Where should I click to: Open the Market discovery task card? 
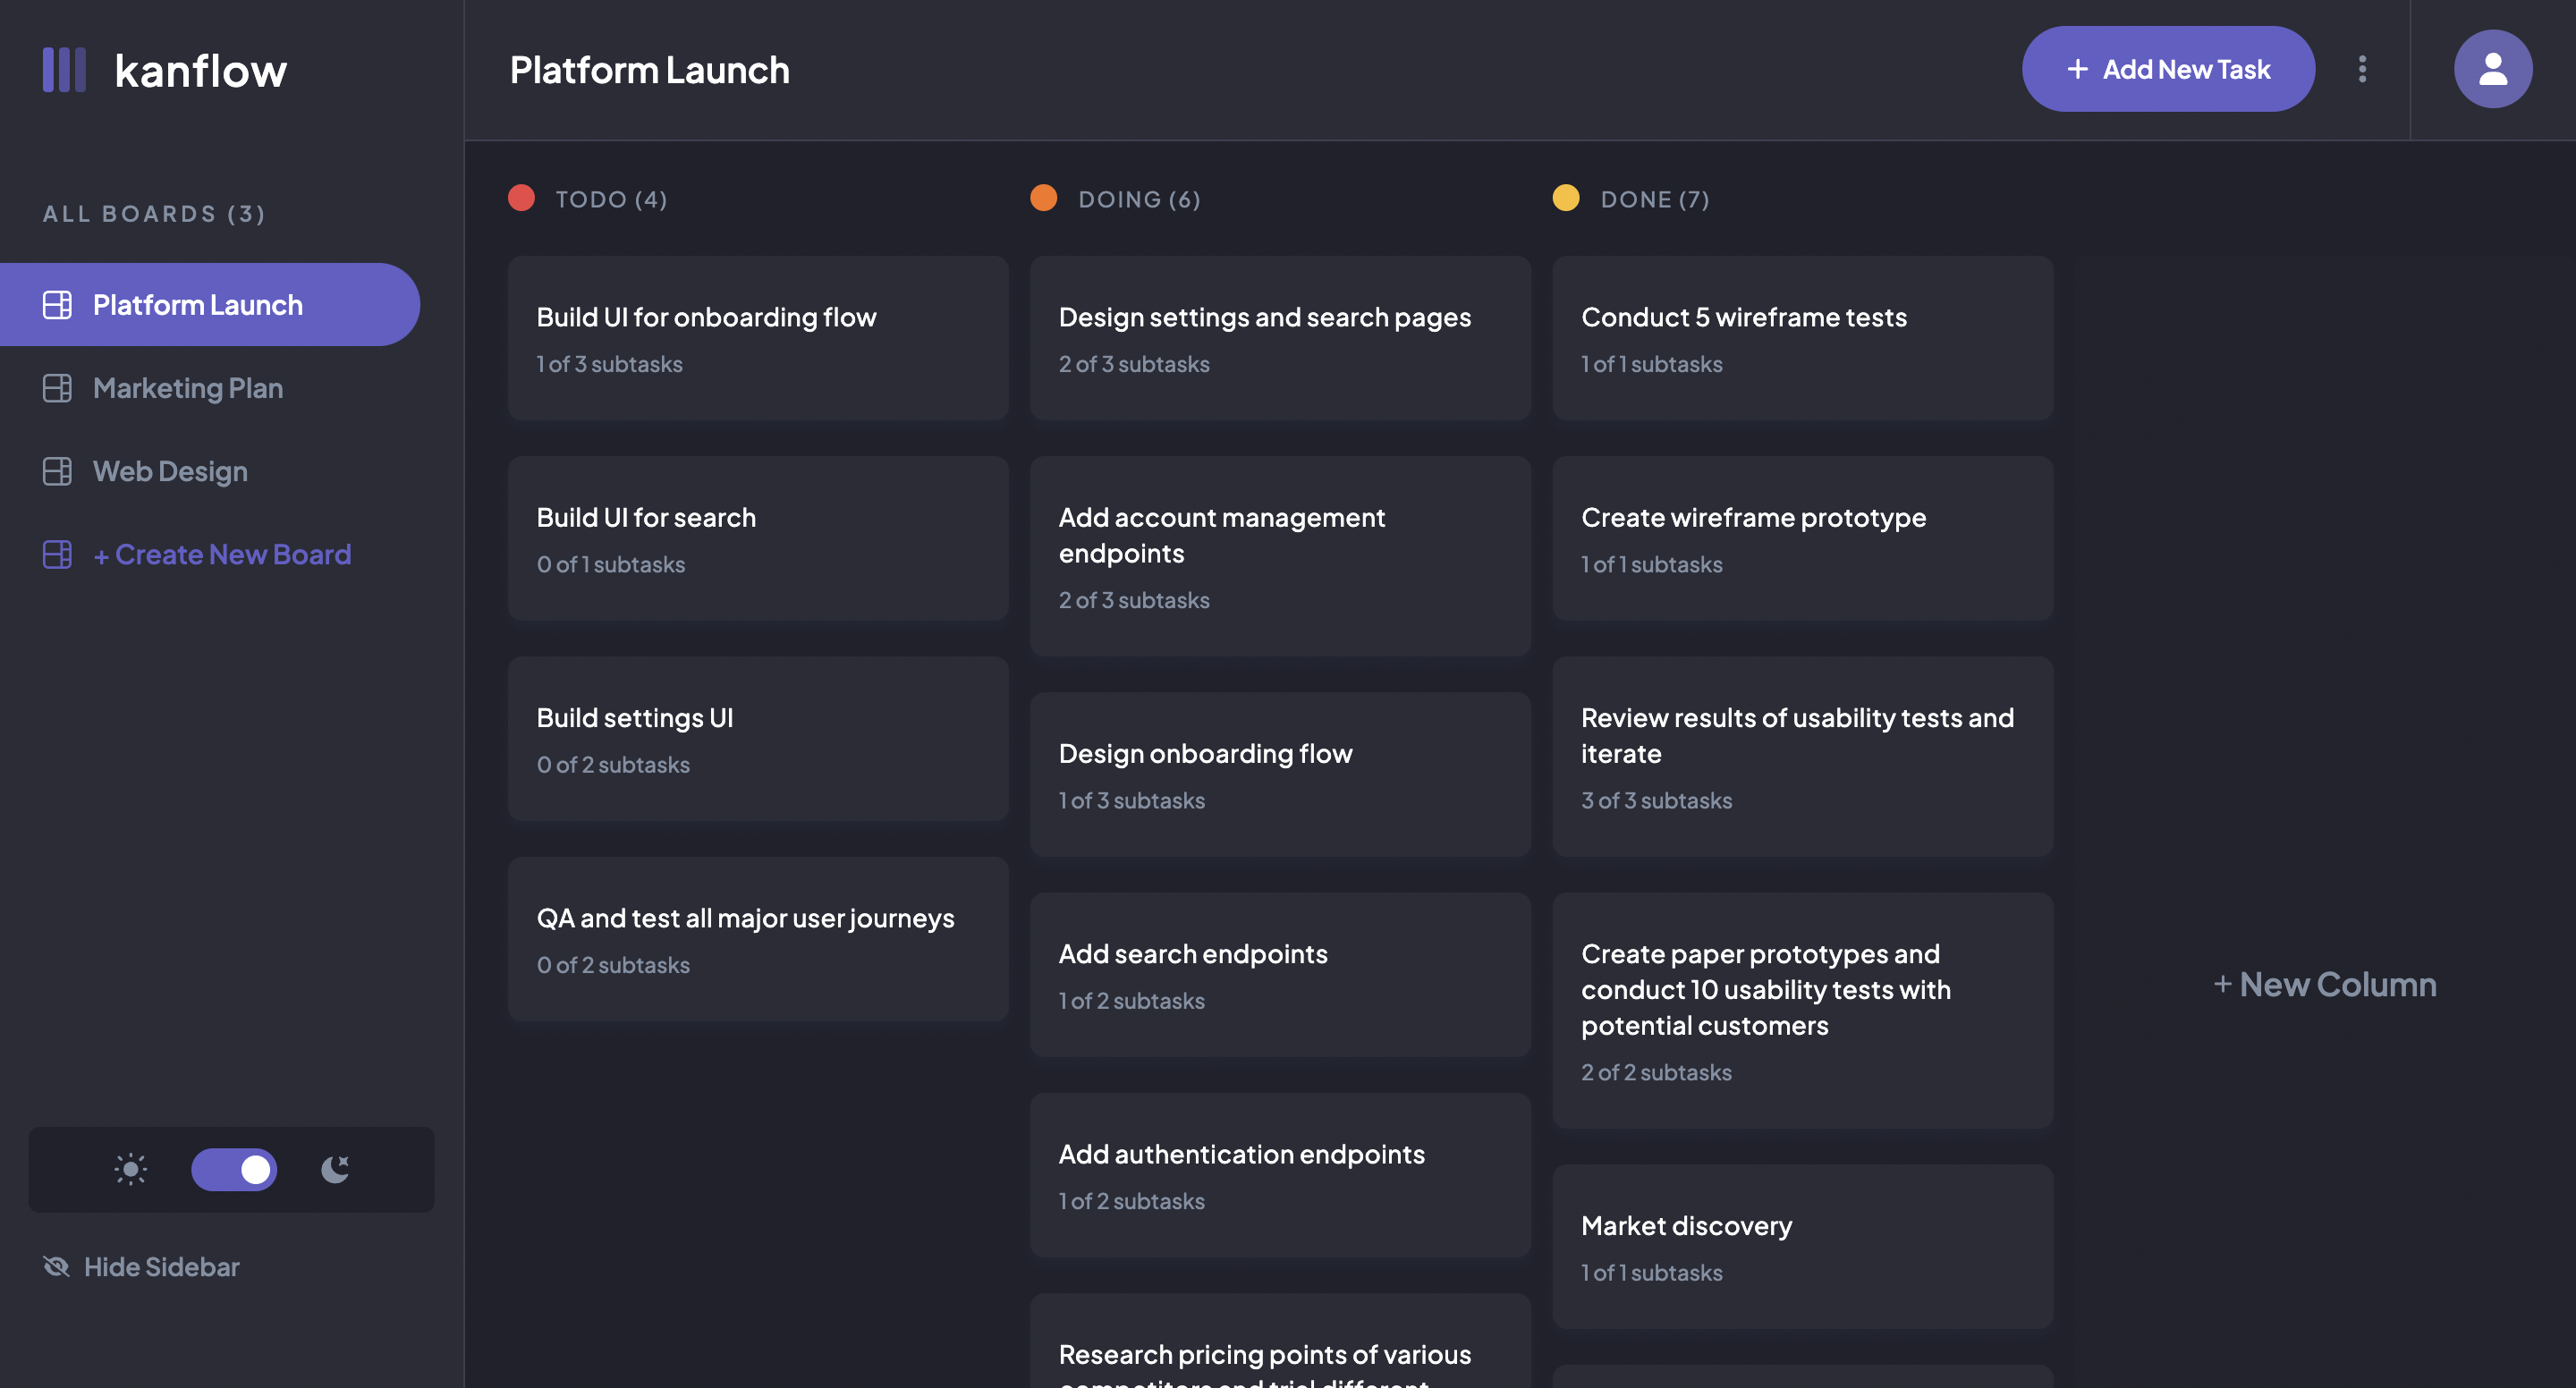tap(1802, 1247)
